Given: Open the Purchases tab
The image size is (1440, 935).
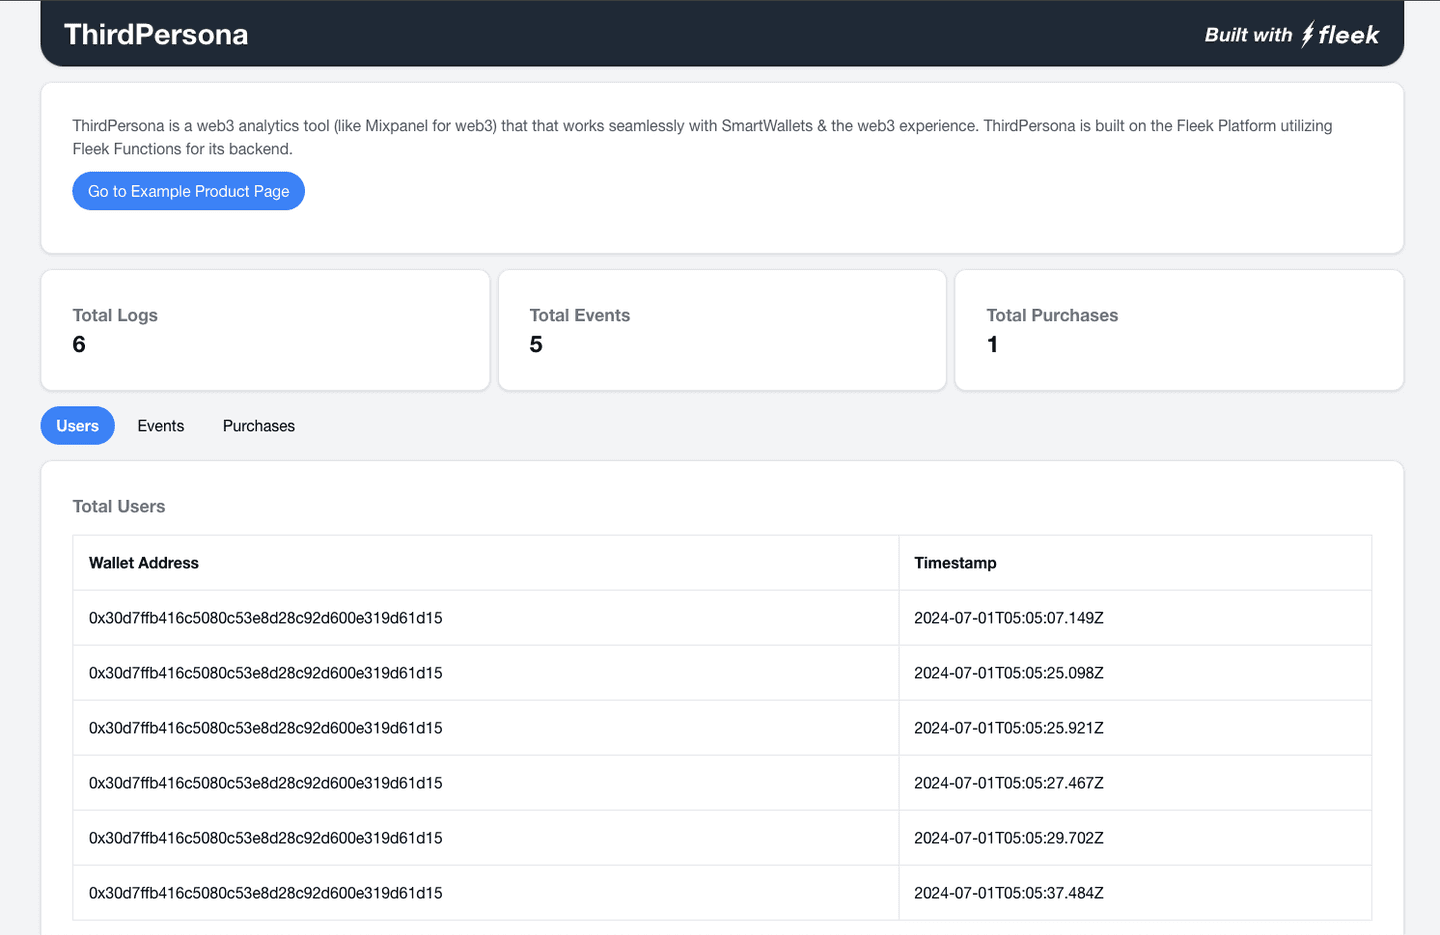Looking at the screenshot, I should tap(259, 426).
